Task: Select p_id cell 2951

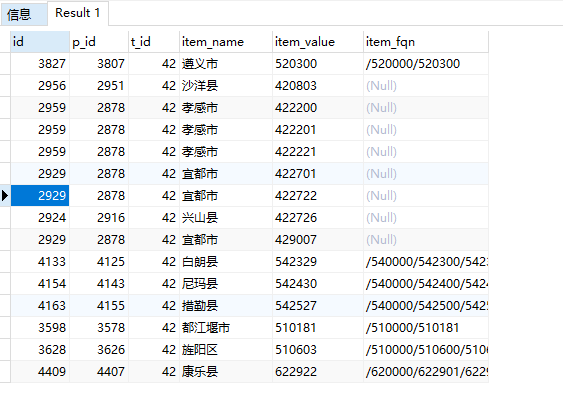Action: tap(99, 86)
